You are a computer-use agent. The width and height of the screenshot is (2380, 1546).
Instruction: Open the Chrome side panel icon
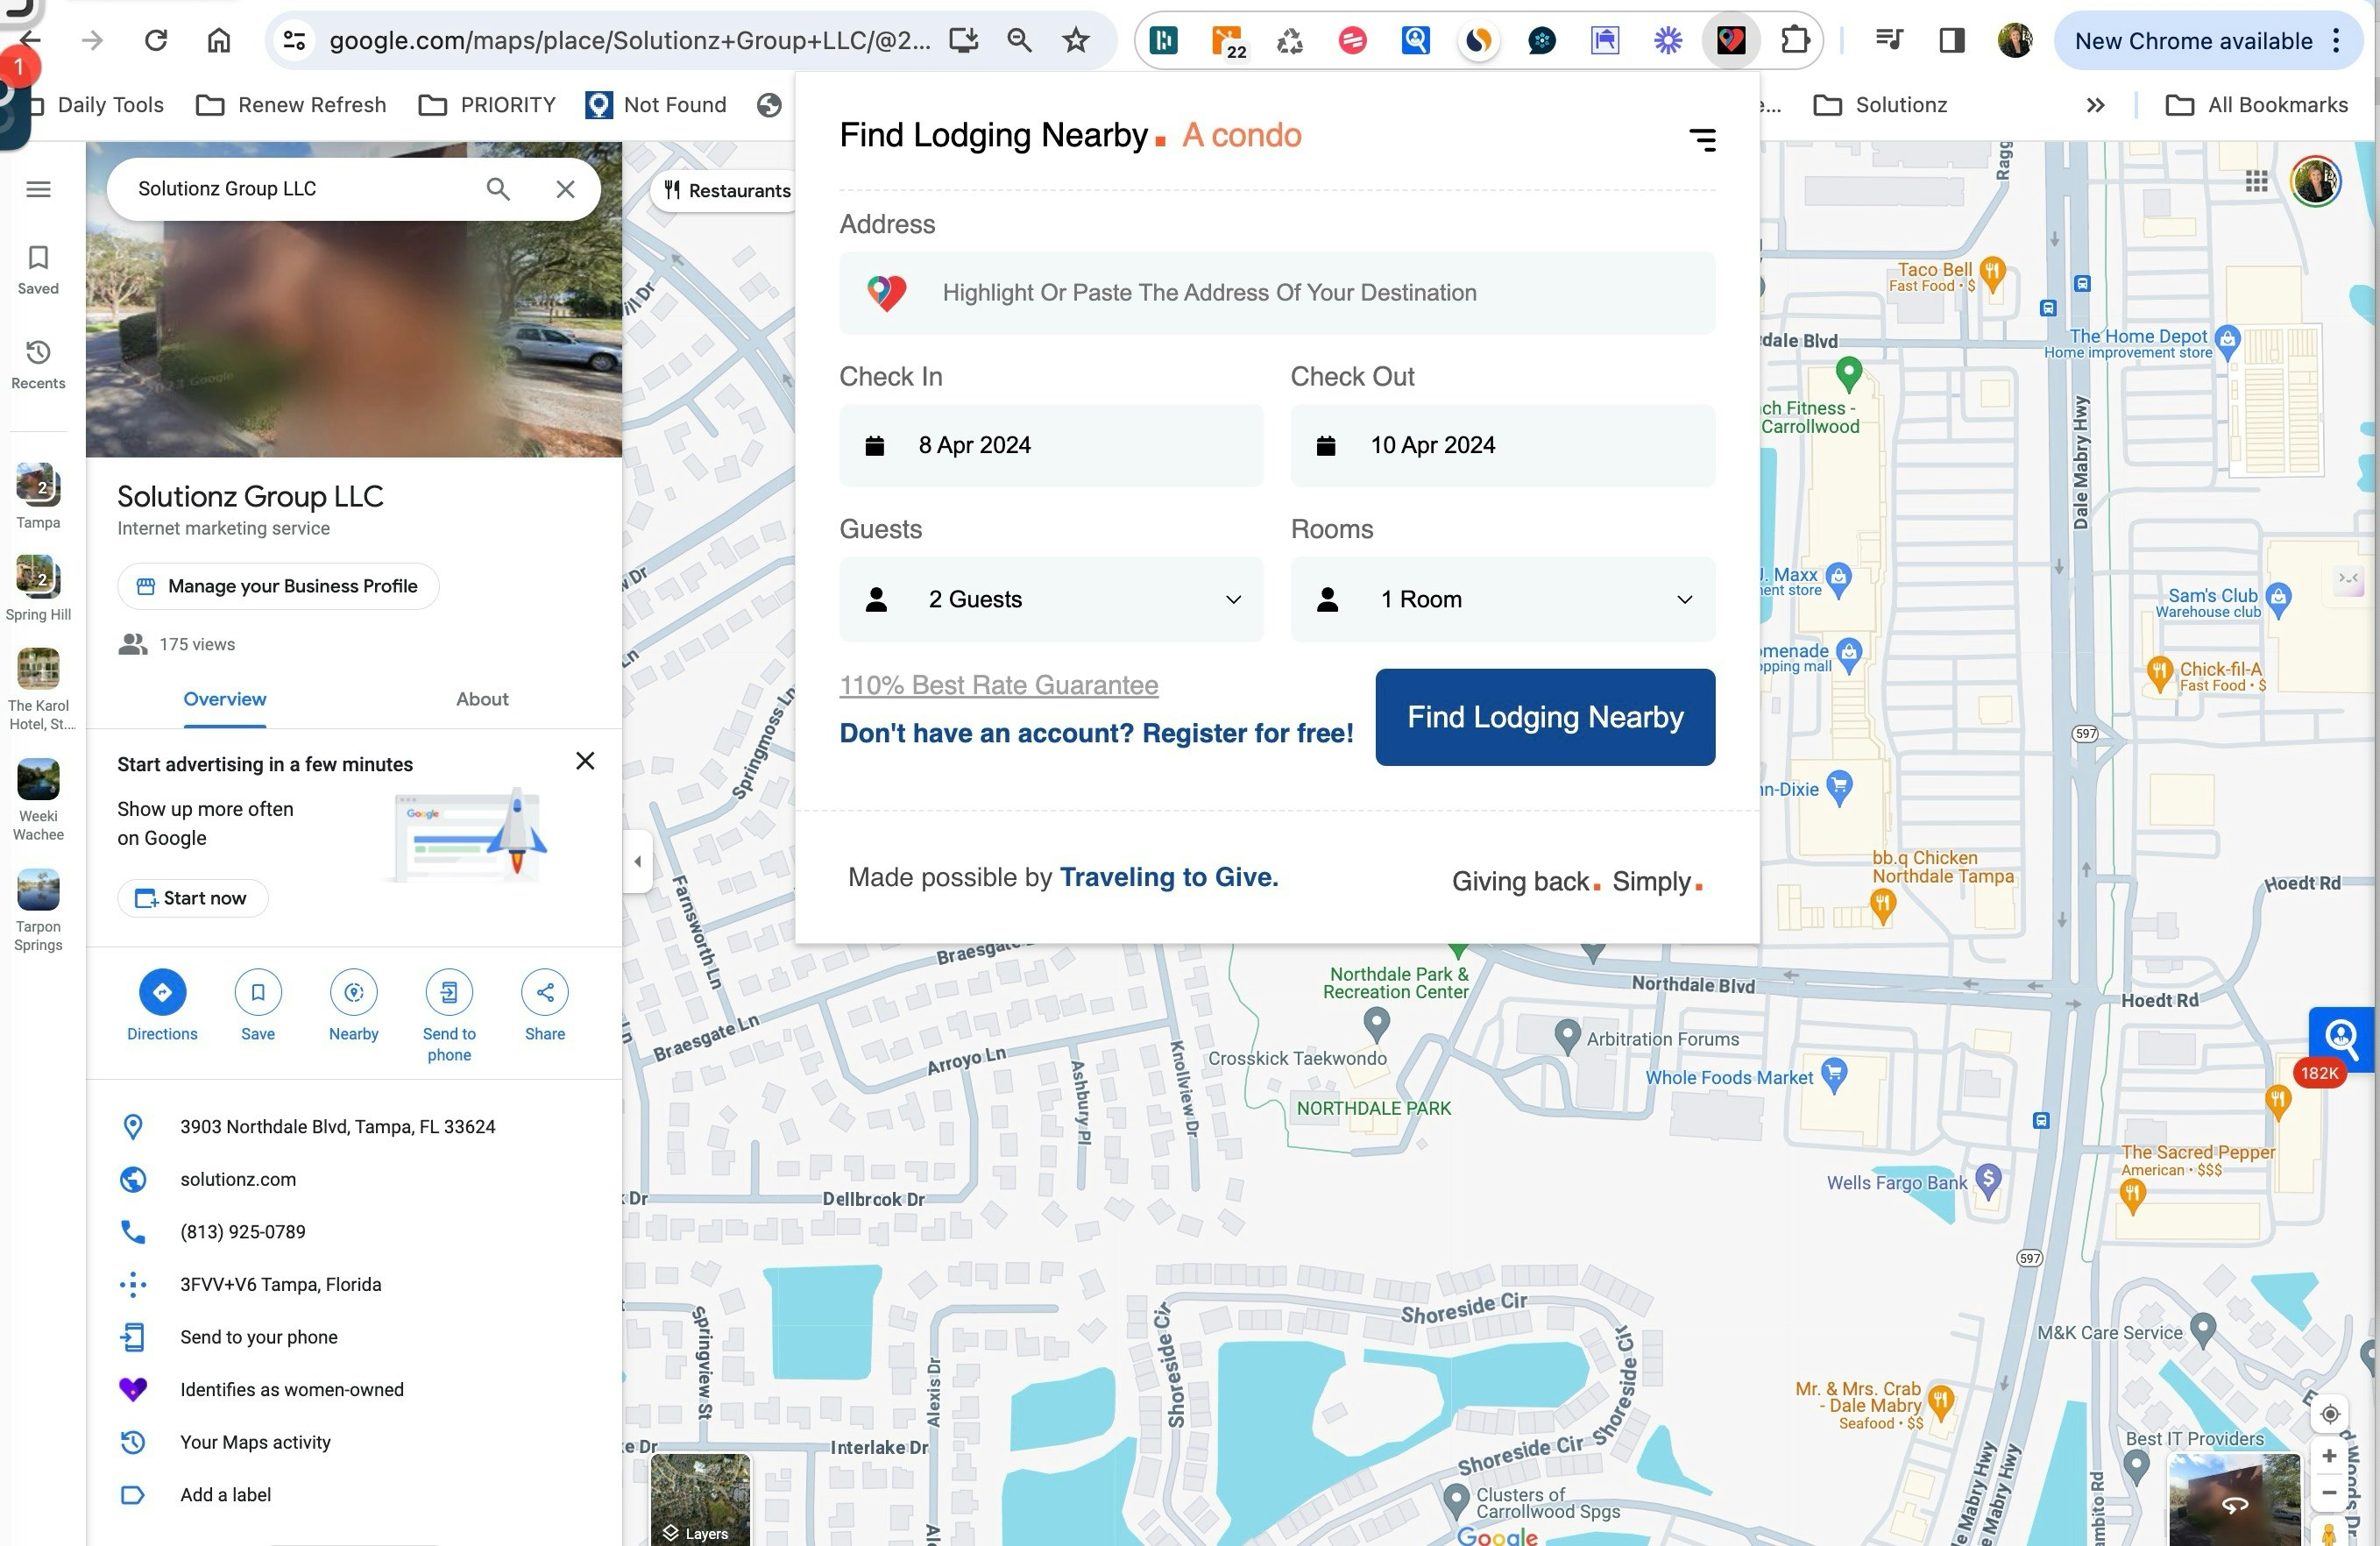[x=1951, y=40]
